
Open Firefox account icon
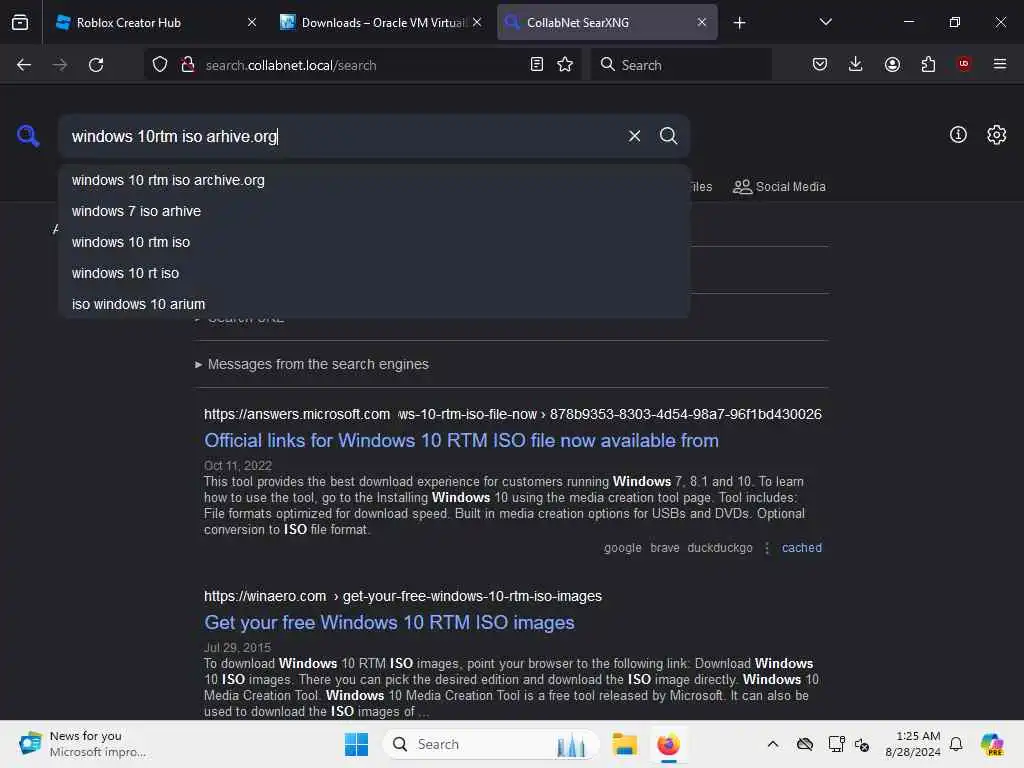pos(892,64)
